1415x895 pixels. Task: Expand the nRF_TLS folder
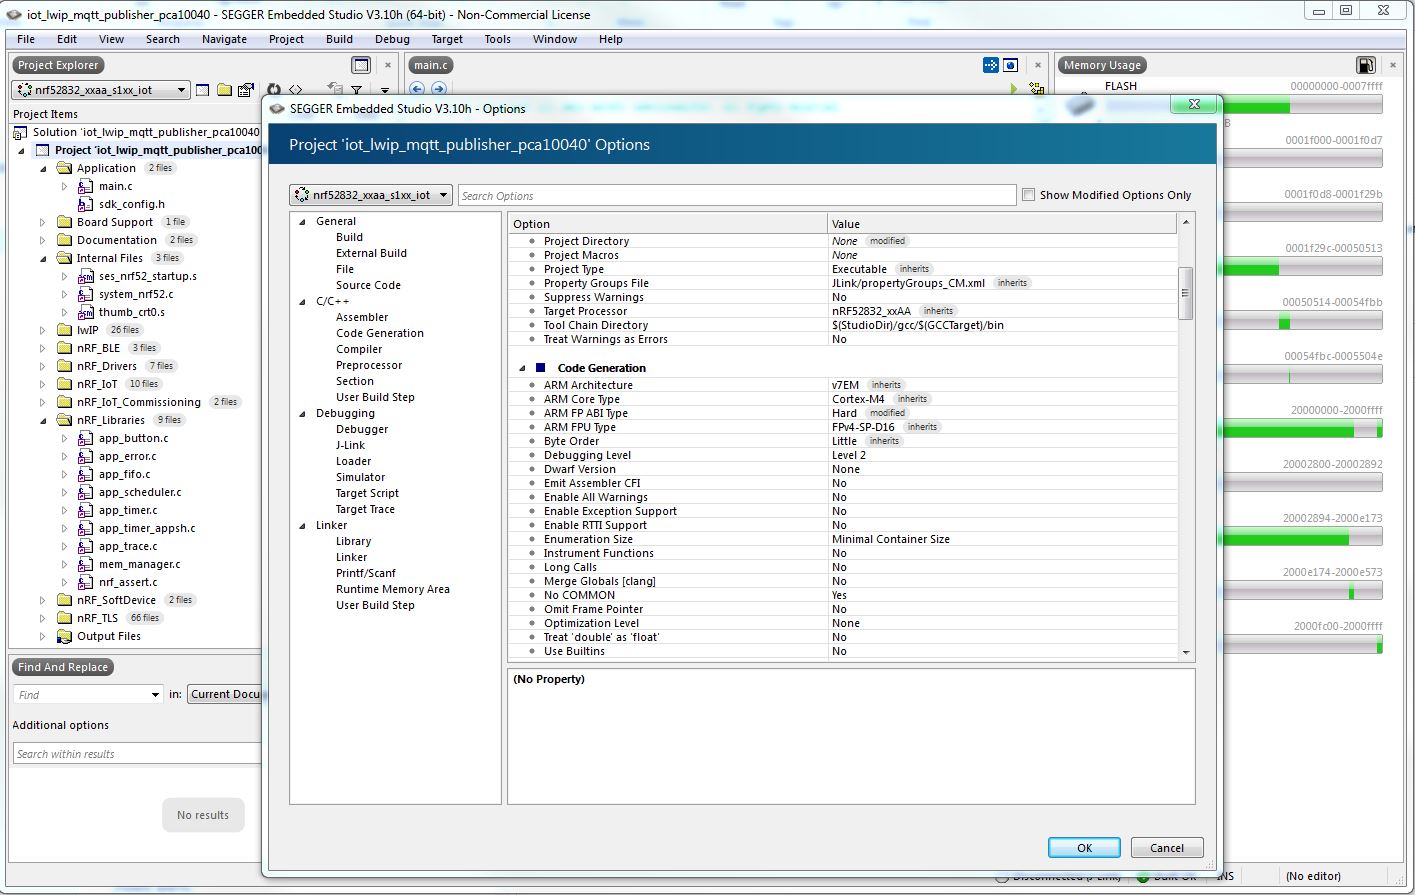[43, 618]
